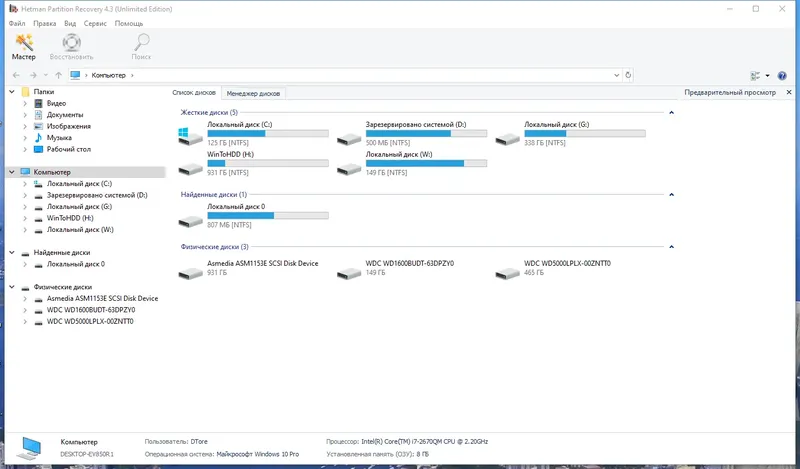Collapse the Найденные диски section
The width and height of the screenshot is (800, 469).
point(671,194)
